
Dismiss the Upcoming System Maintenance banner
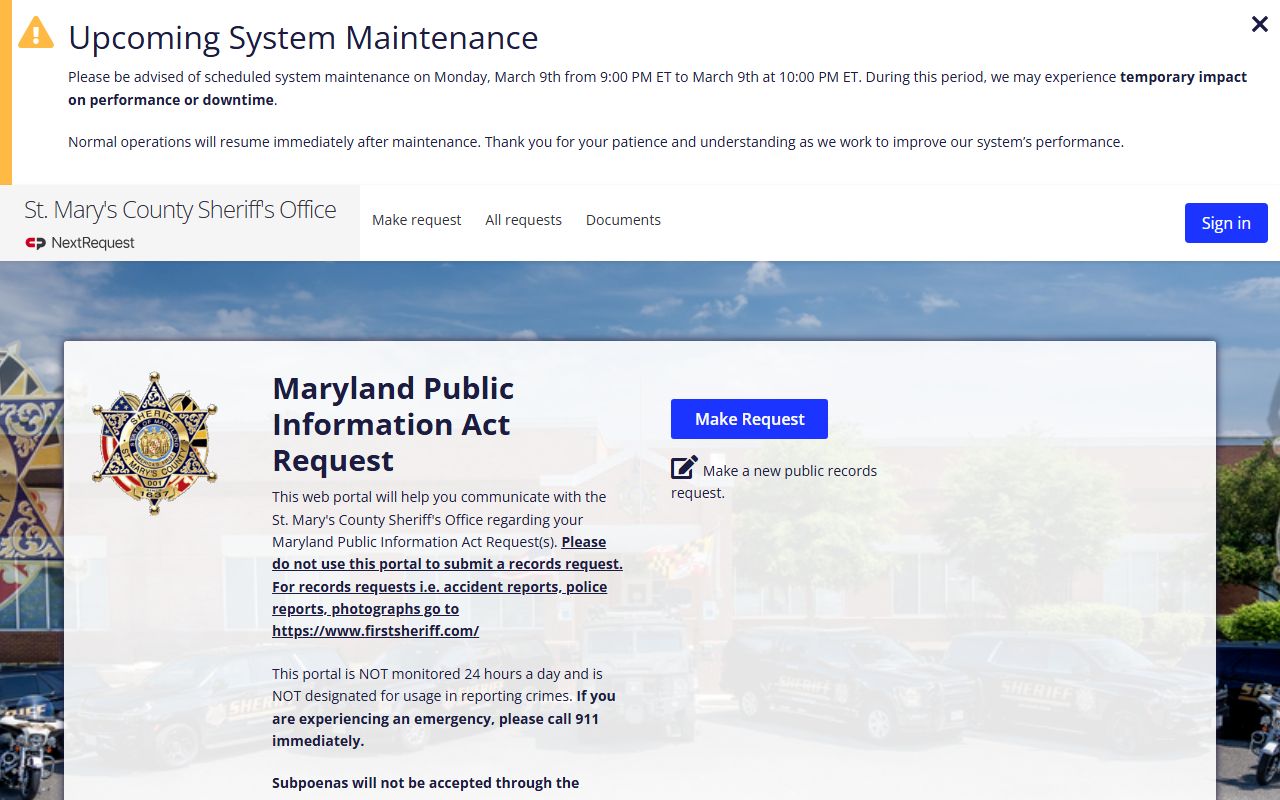point(1259,24)
